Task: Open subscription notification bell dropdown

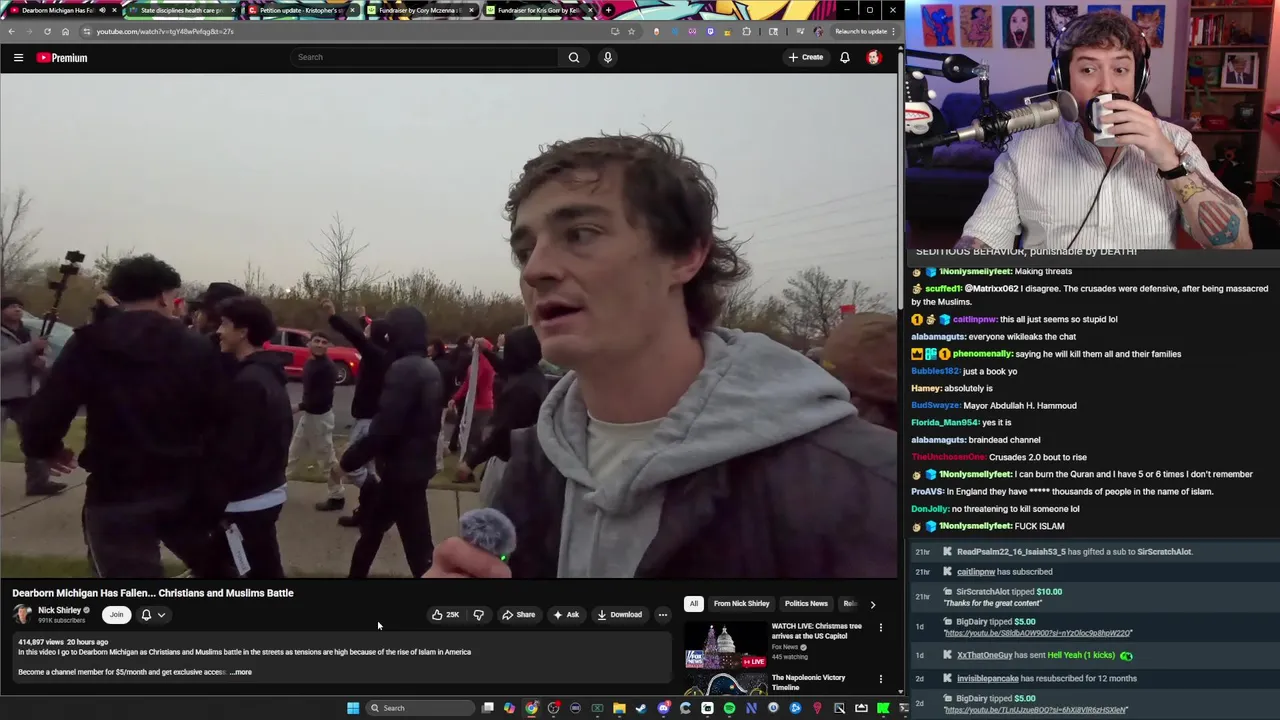Action: pyautogui.click(x=153, y=615)
